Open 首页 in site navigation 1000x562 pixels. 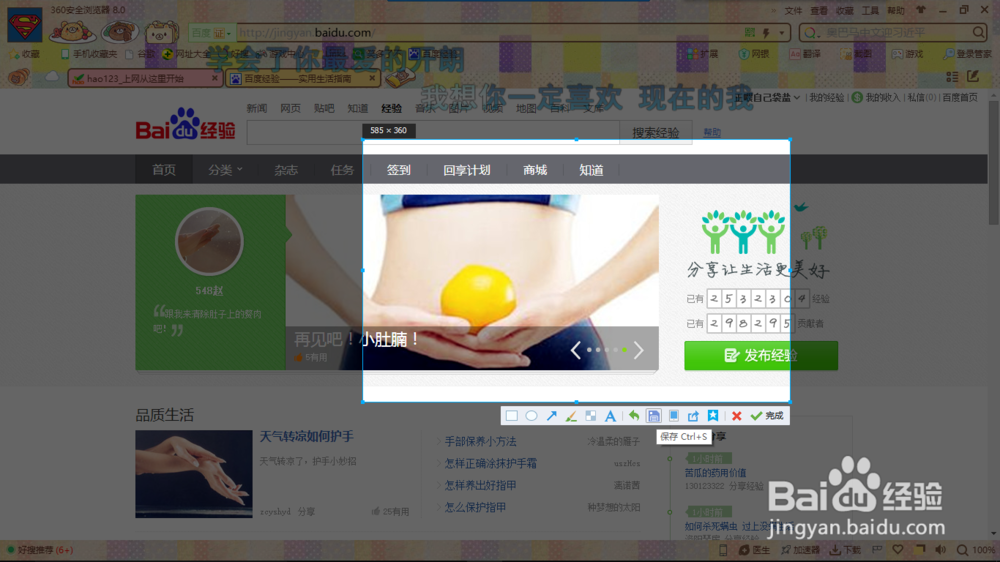(x=164, y=170)
